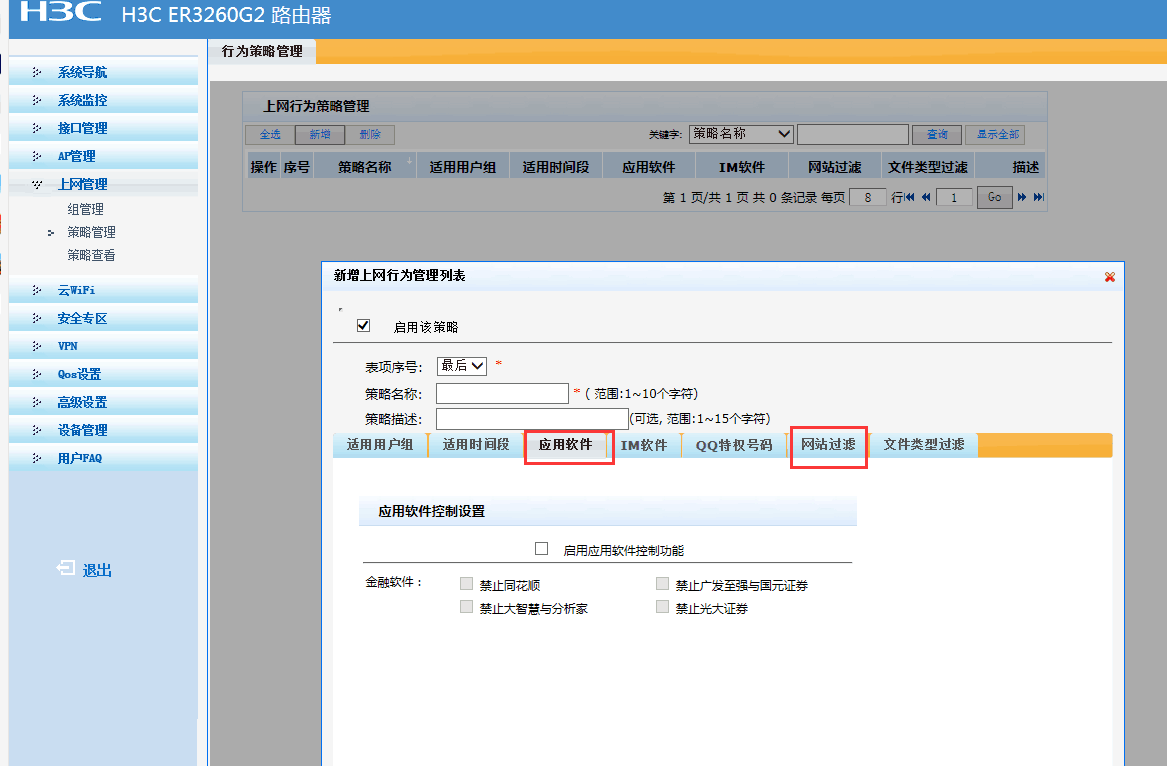The height and width of the screenshot is (766, 1167).
Task: Click arrow icon beside 系统监控
Action: click(x=36, y=100)
